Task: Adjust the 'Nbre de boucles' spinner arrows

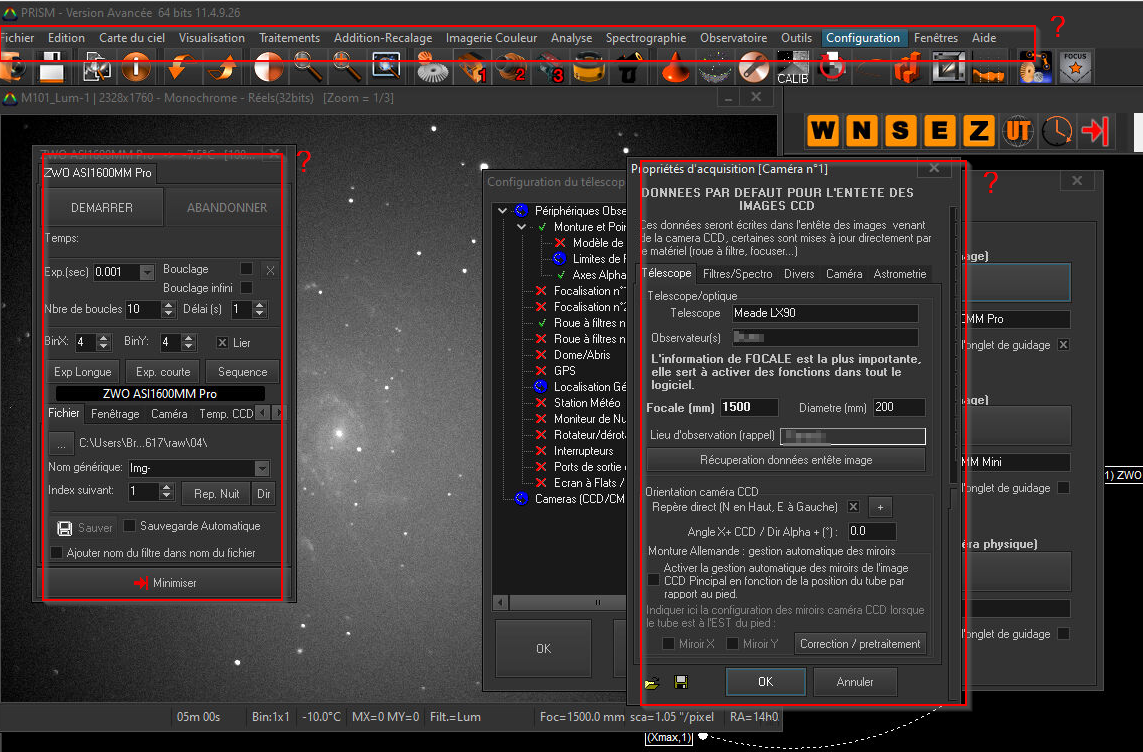Action: (x=168, y=309)
